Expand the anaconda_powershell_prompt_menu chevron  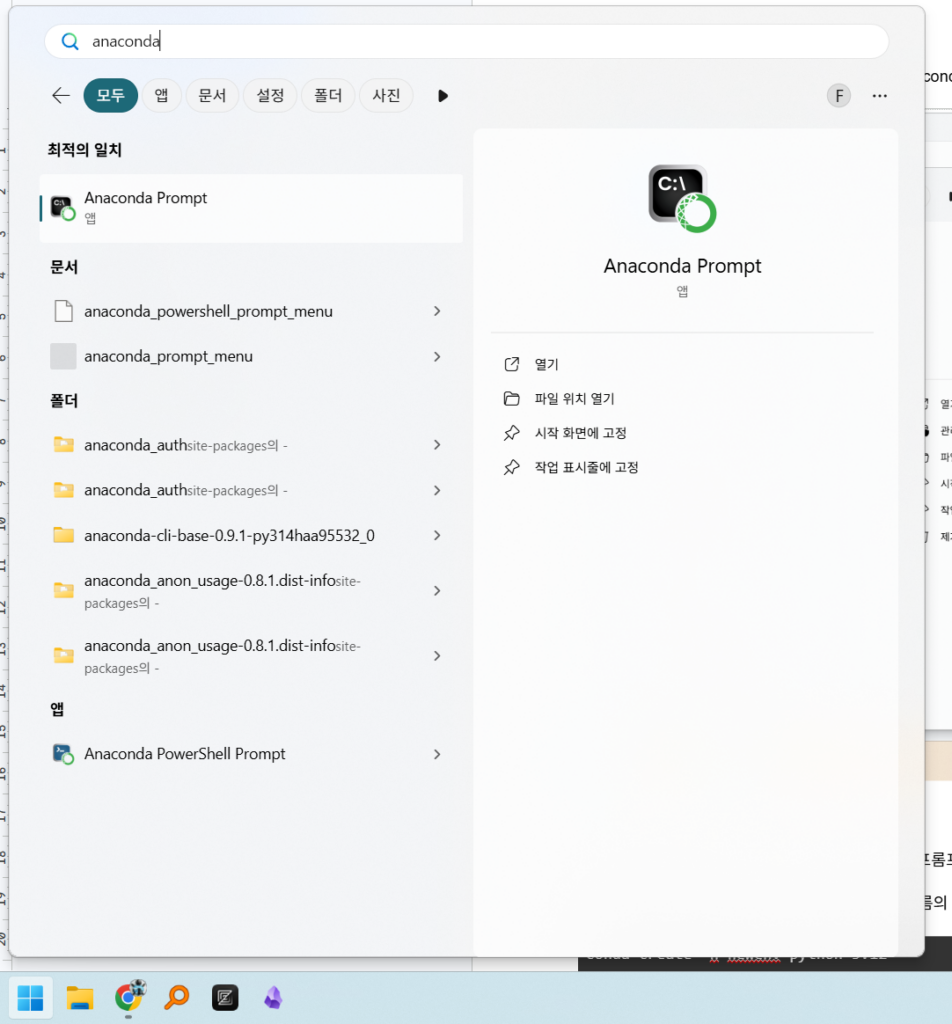[x=437, y=312]
